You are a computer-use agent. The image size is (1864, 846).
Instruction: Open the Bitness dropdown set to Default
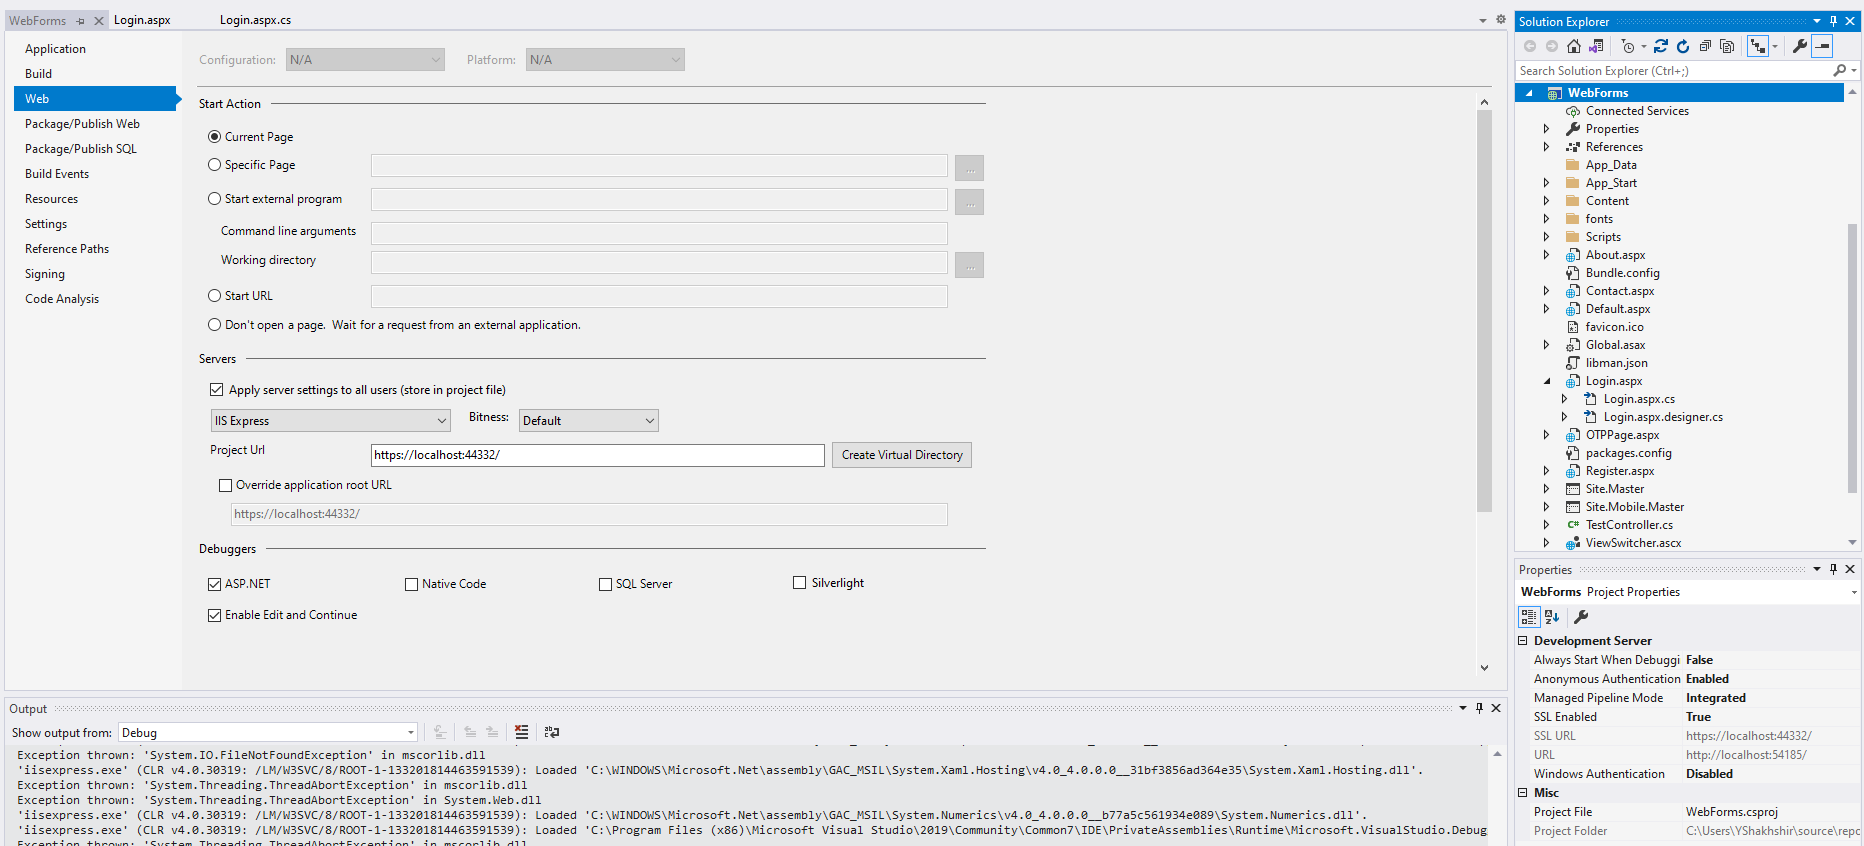[x=589, y=421]
